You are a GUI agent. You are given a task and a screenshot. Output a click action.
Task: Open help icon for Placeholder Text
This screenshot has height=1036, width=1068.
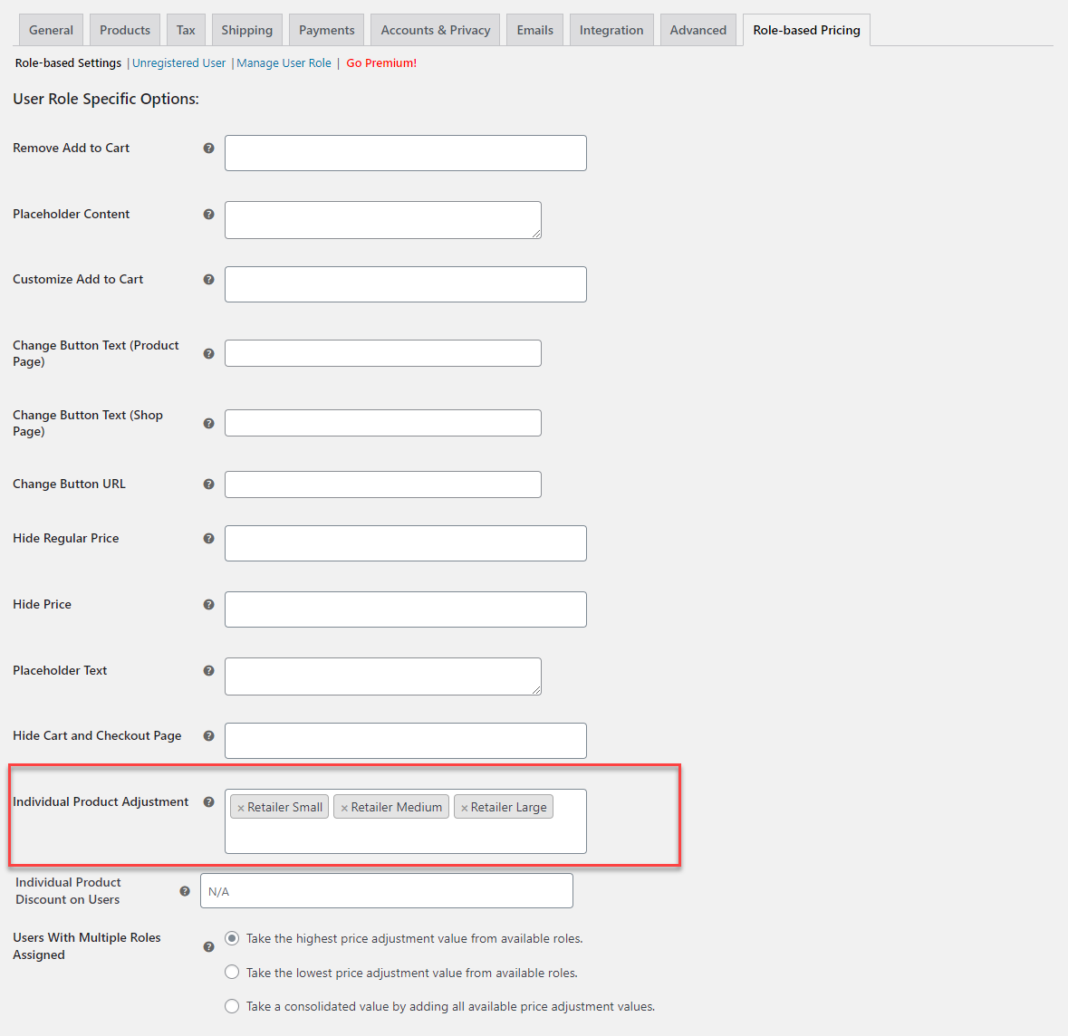tap(208, 670)
